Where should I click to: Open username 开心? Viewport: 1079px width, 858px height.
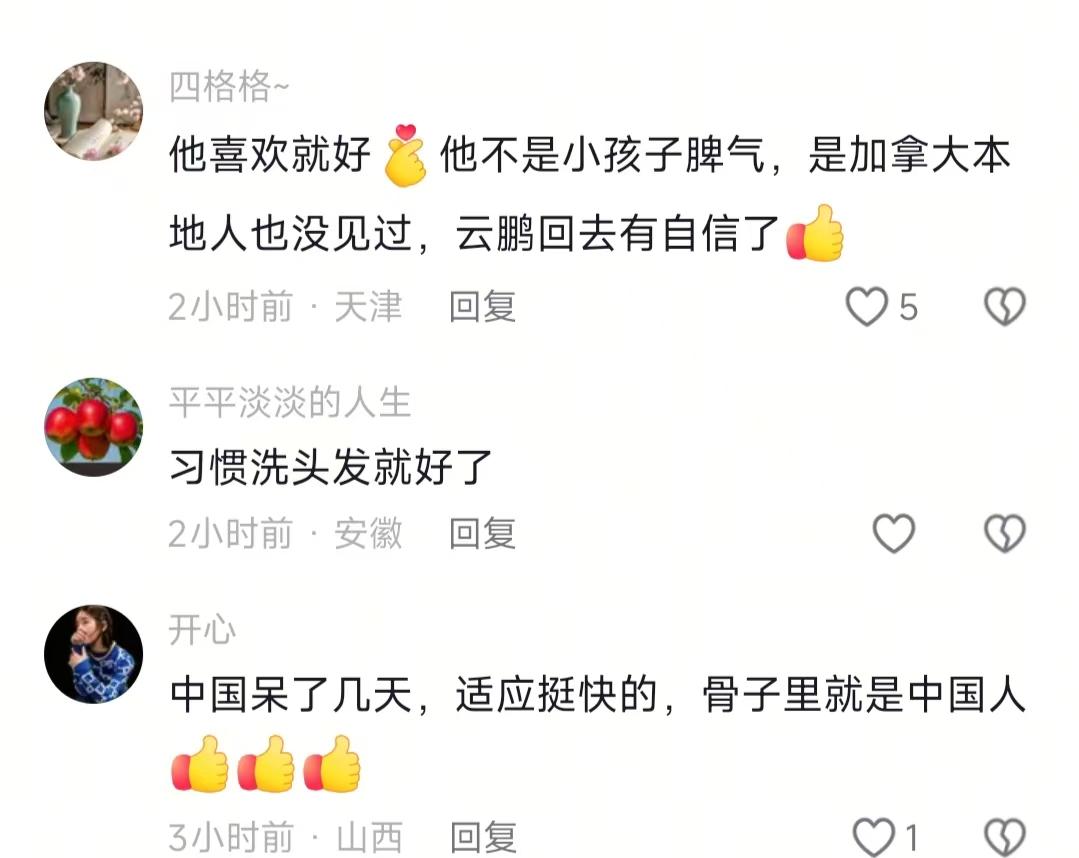click(x=202, y=630)
